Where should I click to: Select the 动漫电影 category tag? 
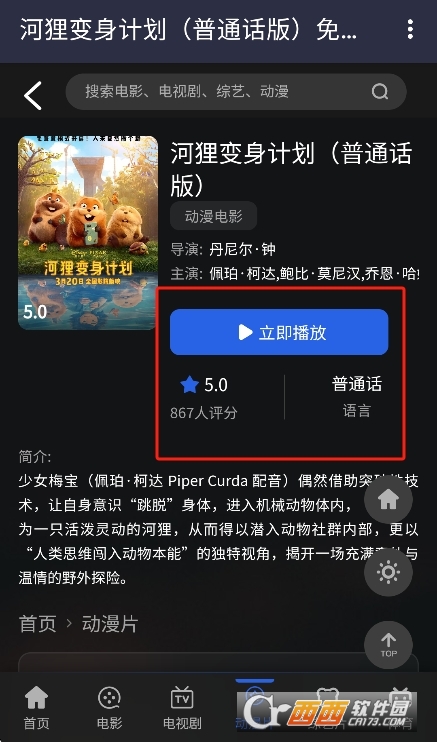coord(214,216)
